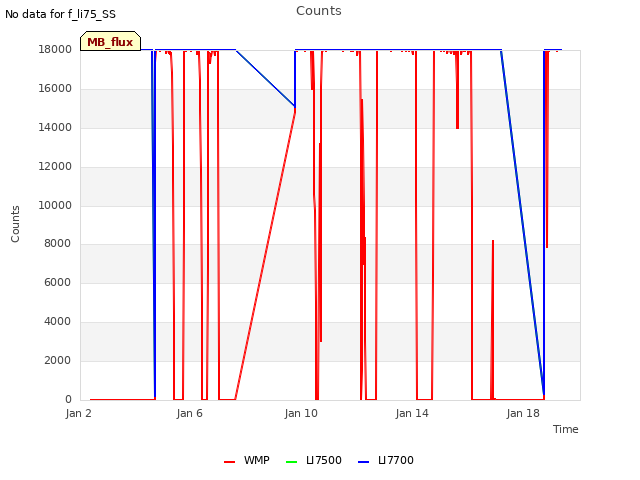Toggle the LI7500 legend entry
The image size is (640, 480).
[313, 460]
